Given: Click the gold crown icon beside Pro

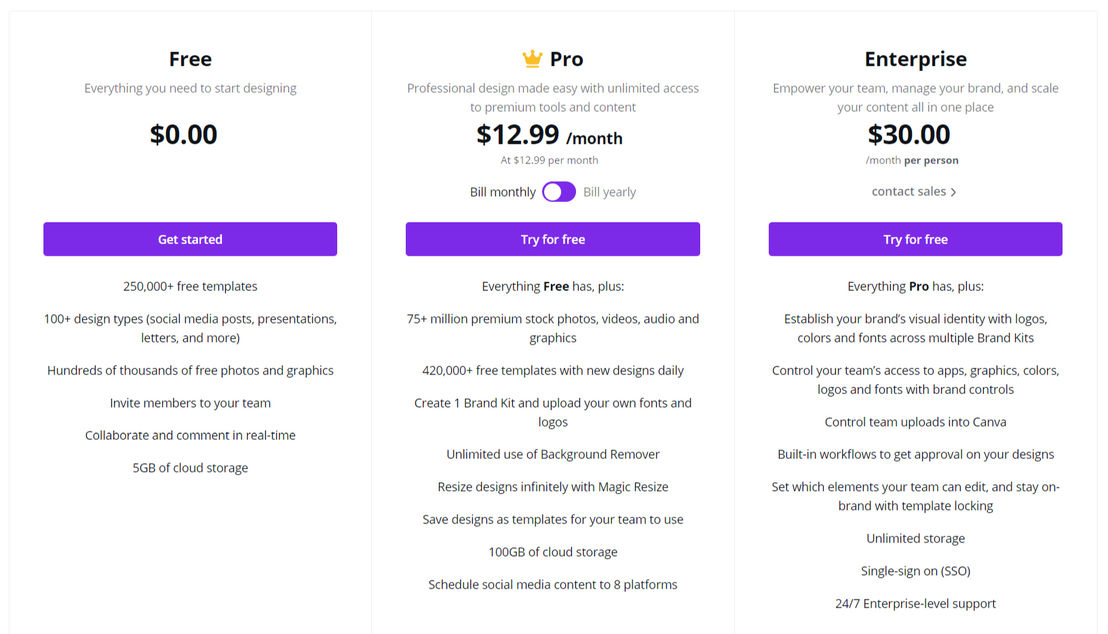Looking at the screenshot, I should (532, 59).
